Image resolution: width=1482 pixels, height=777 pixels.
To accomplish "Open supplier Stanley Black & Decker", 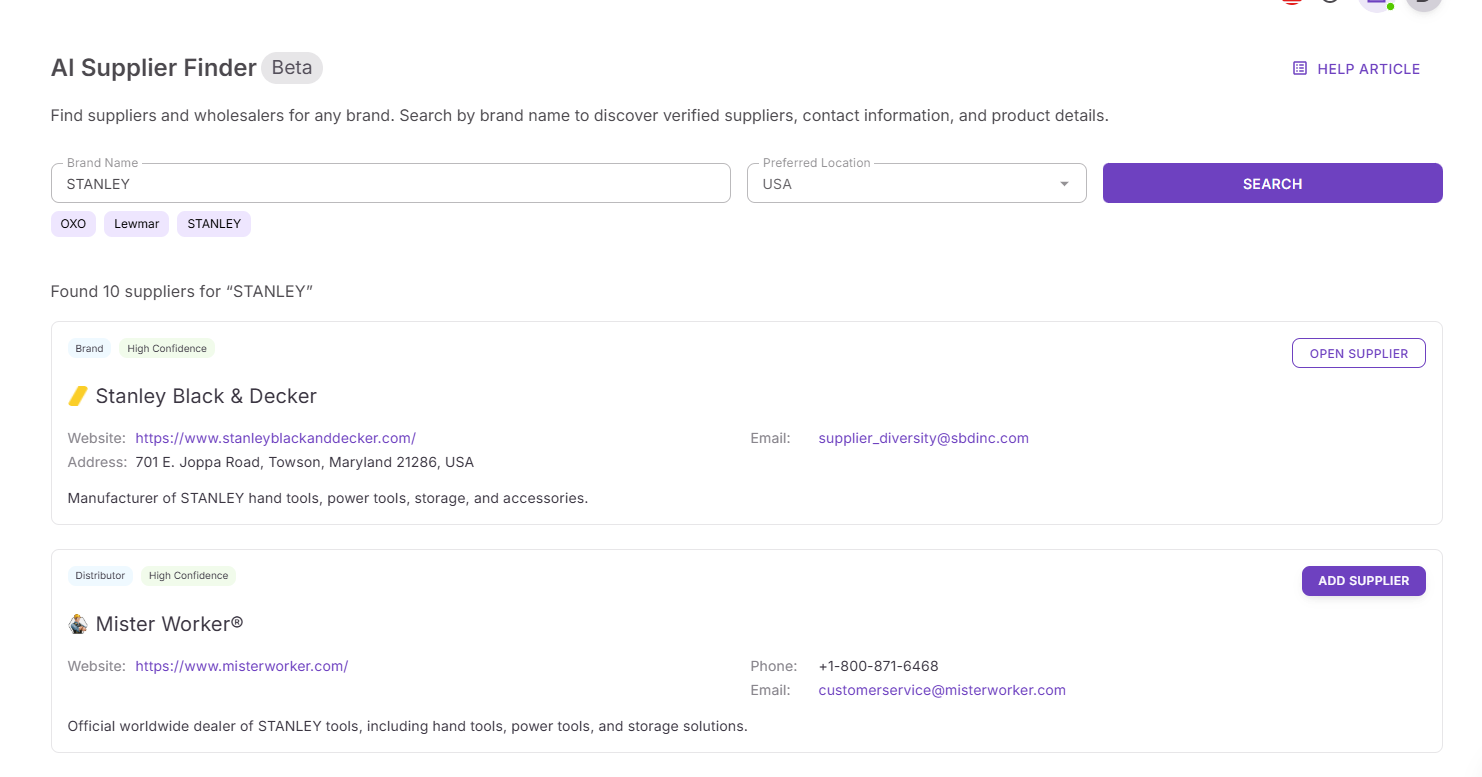I will click(x=1358, y=353).
